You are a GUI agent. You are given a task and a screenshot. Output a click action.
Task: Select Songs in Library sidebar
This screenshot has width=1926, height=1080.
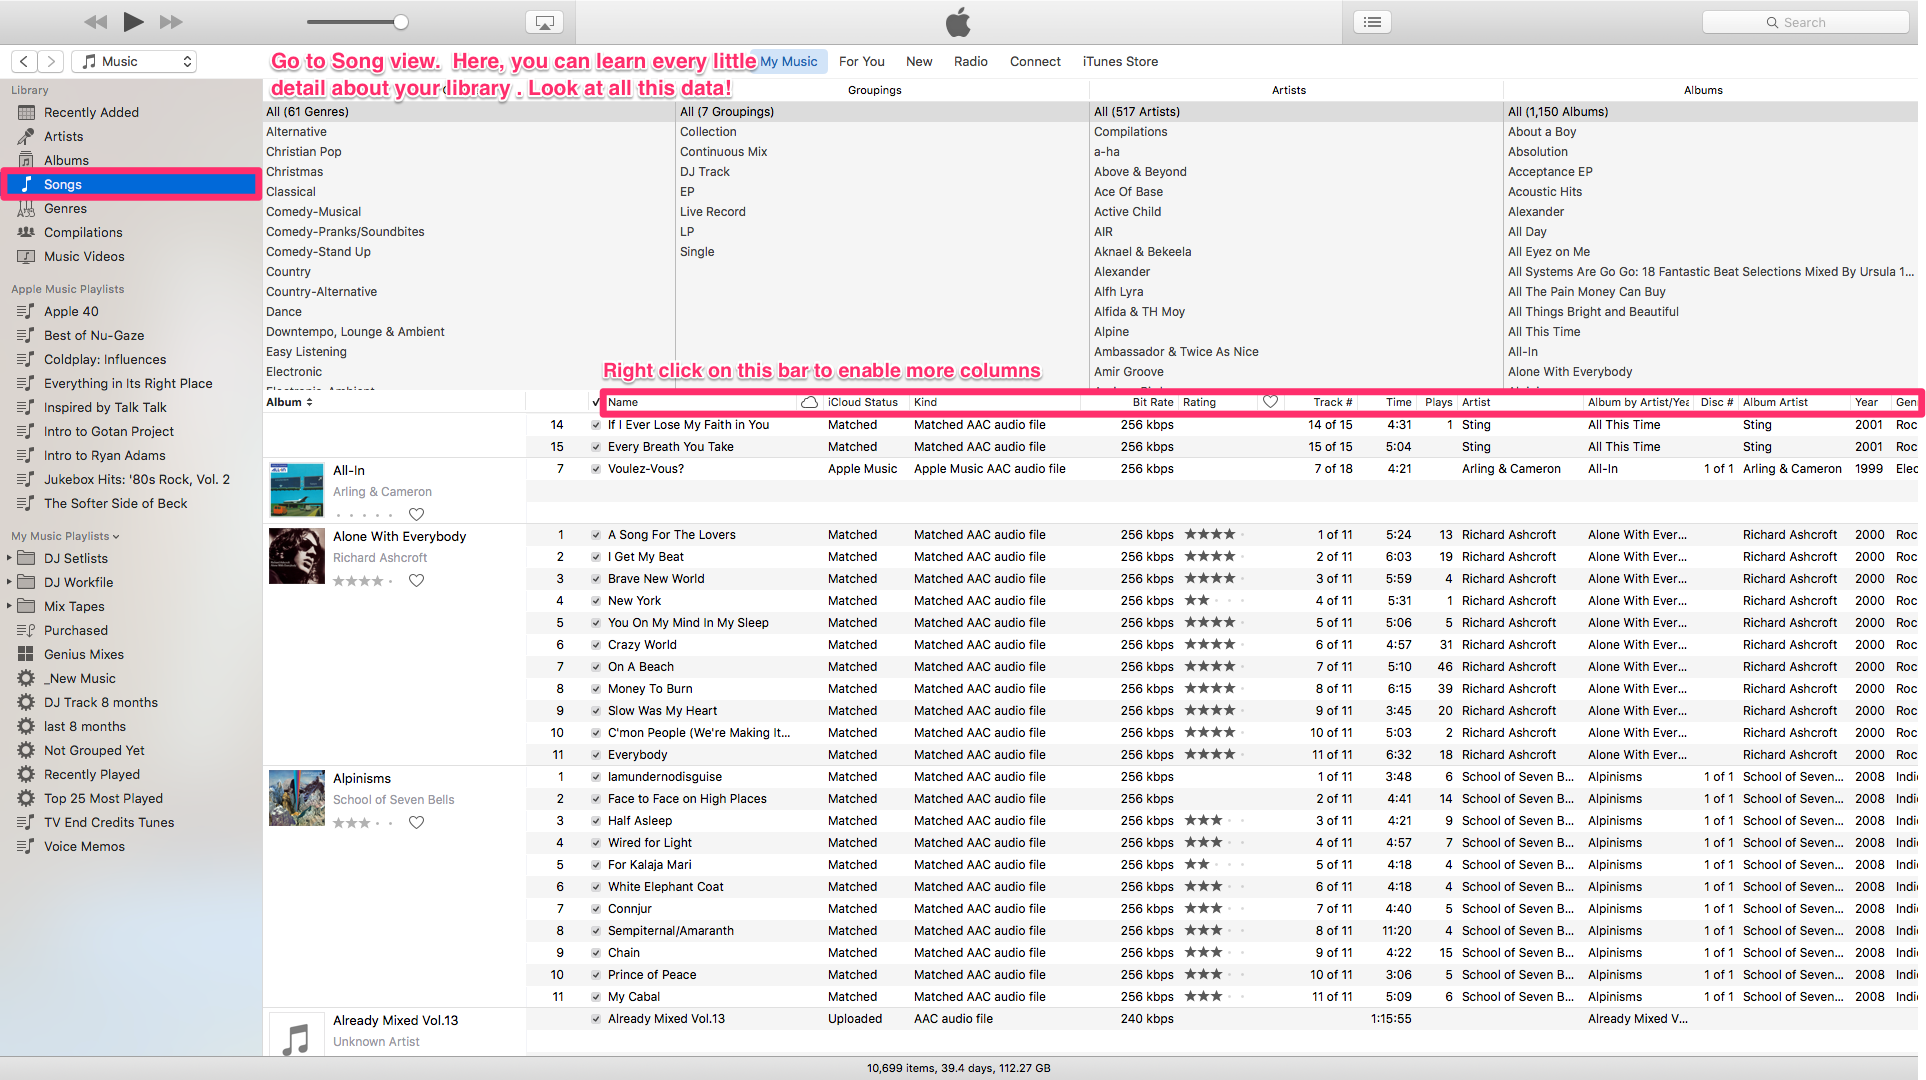tap(131, 185)
